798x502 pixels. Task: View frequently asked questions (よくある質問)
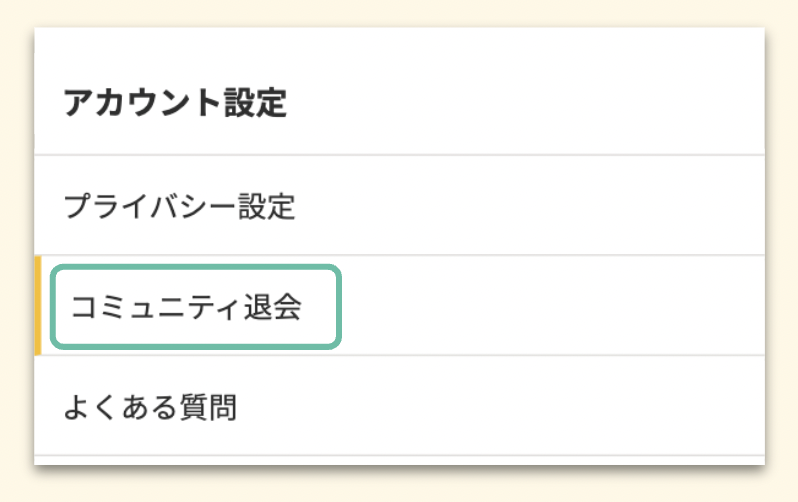(x=150, y=407)
